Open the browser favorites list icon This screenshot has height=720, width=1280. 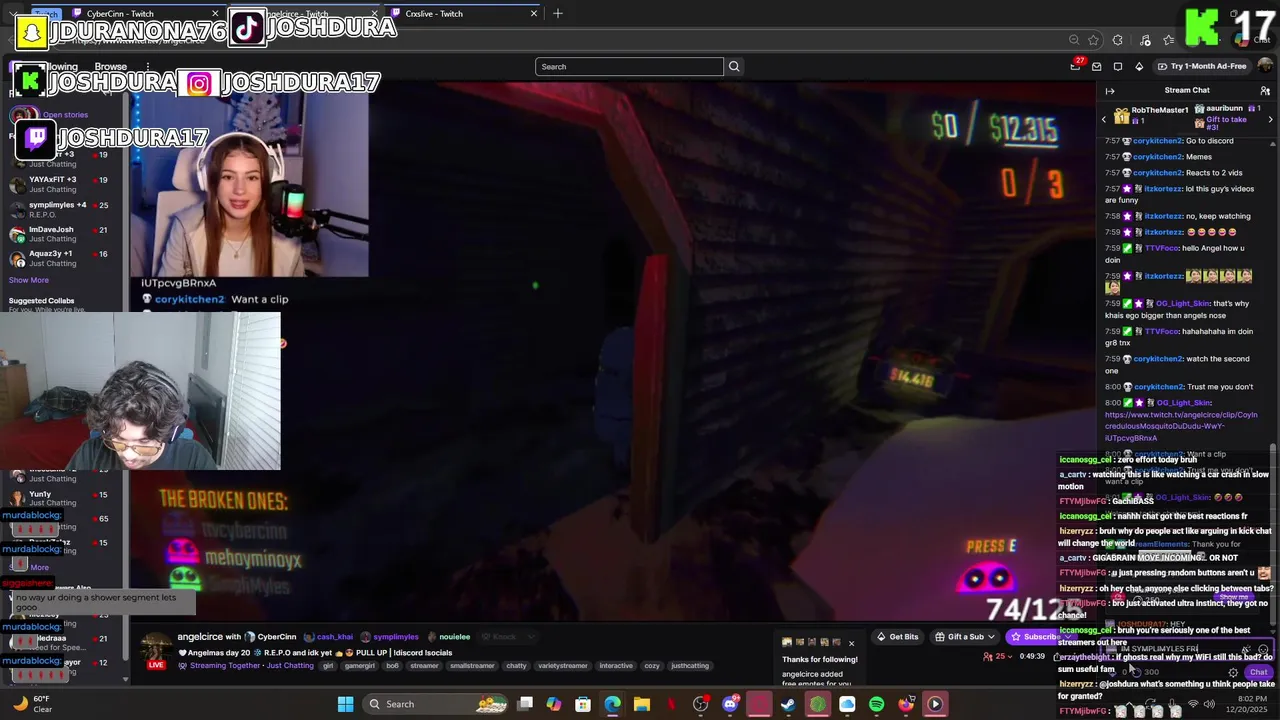point(1168,40)
